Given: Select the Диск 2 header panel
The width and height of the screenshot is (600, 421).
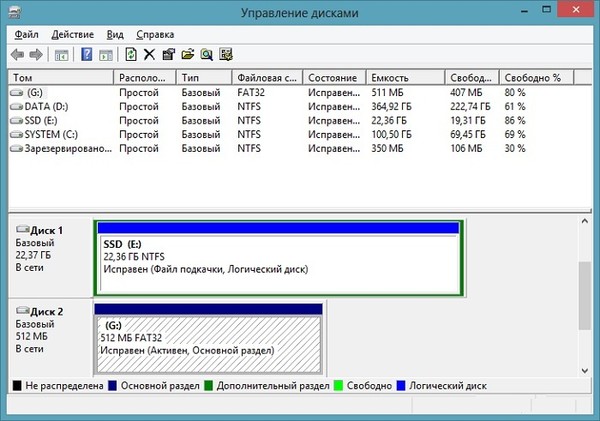Looking at the screenshot, I should [x=50, y=338].
